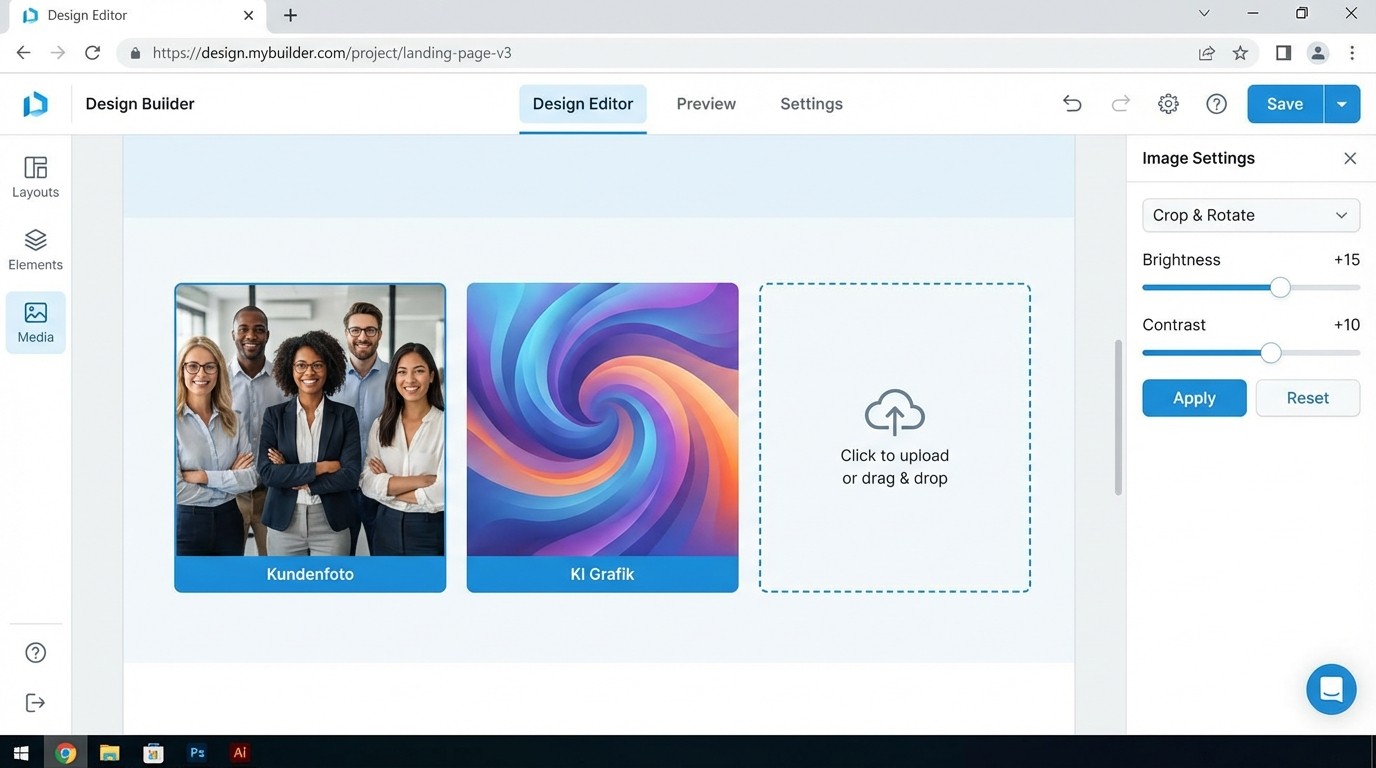1376x768 pixels.
Task: Open the Settings menu item
Action: click(x=811, y=103)
